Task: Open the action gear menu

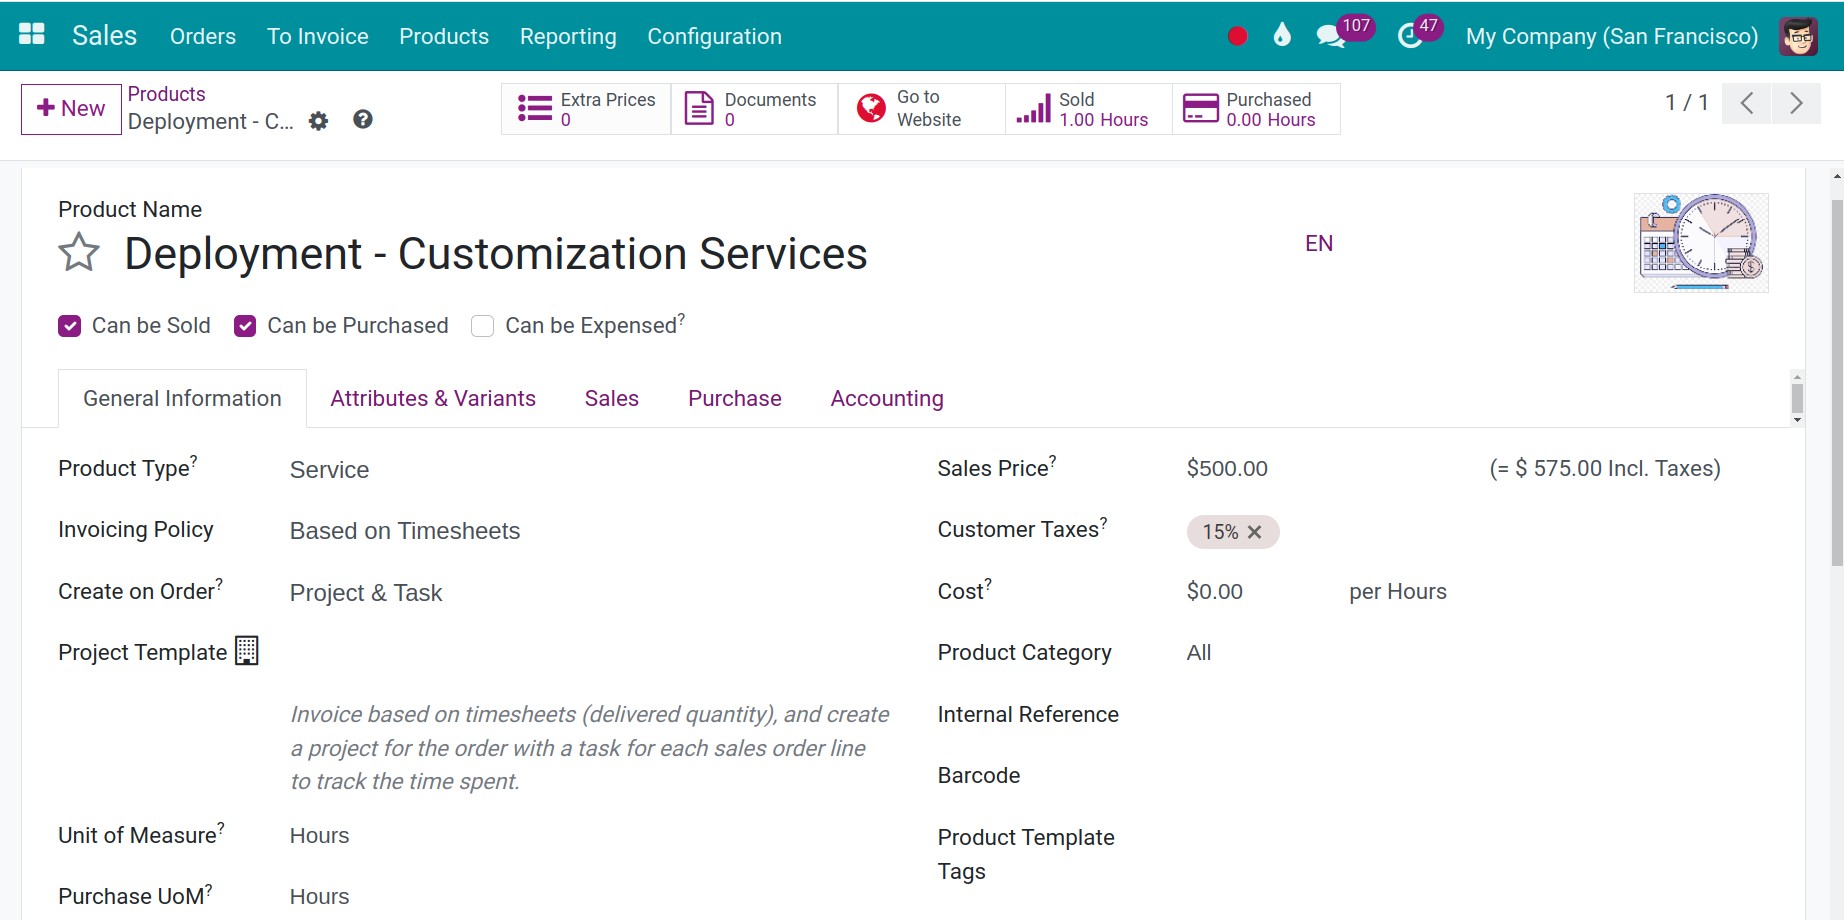Action: [318, 120]
